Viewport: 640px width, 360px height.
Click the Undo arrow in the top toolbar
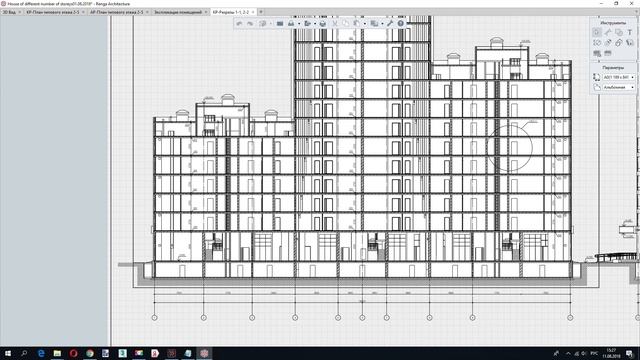pos(239,24)
